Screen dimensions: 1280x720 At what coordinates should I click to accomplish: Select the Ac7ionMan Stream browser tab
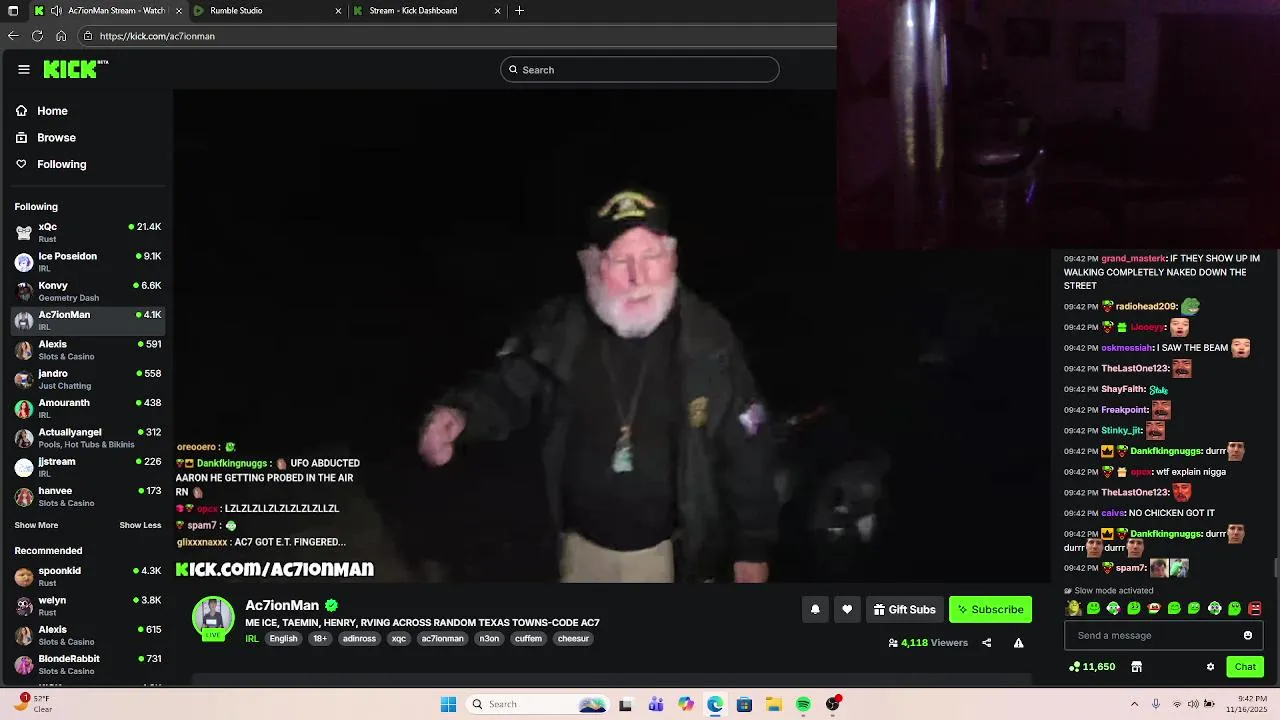[x=108, y=11]
